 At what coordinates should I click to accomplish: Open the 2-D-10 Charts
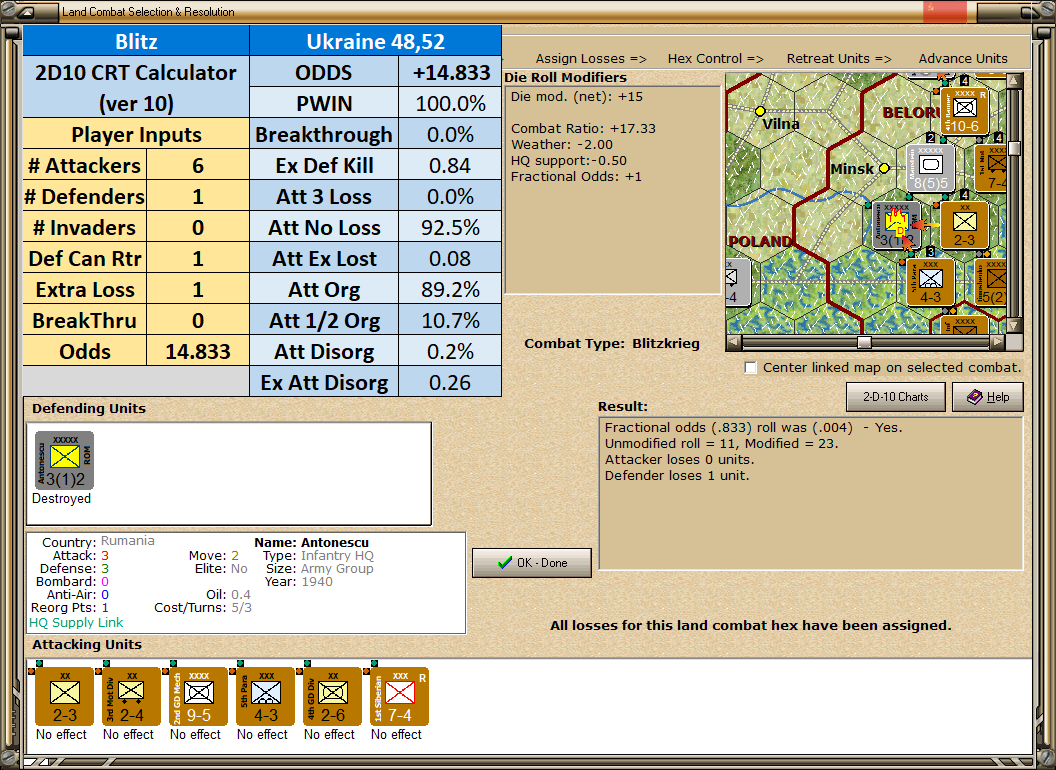(896, 397)
